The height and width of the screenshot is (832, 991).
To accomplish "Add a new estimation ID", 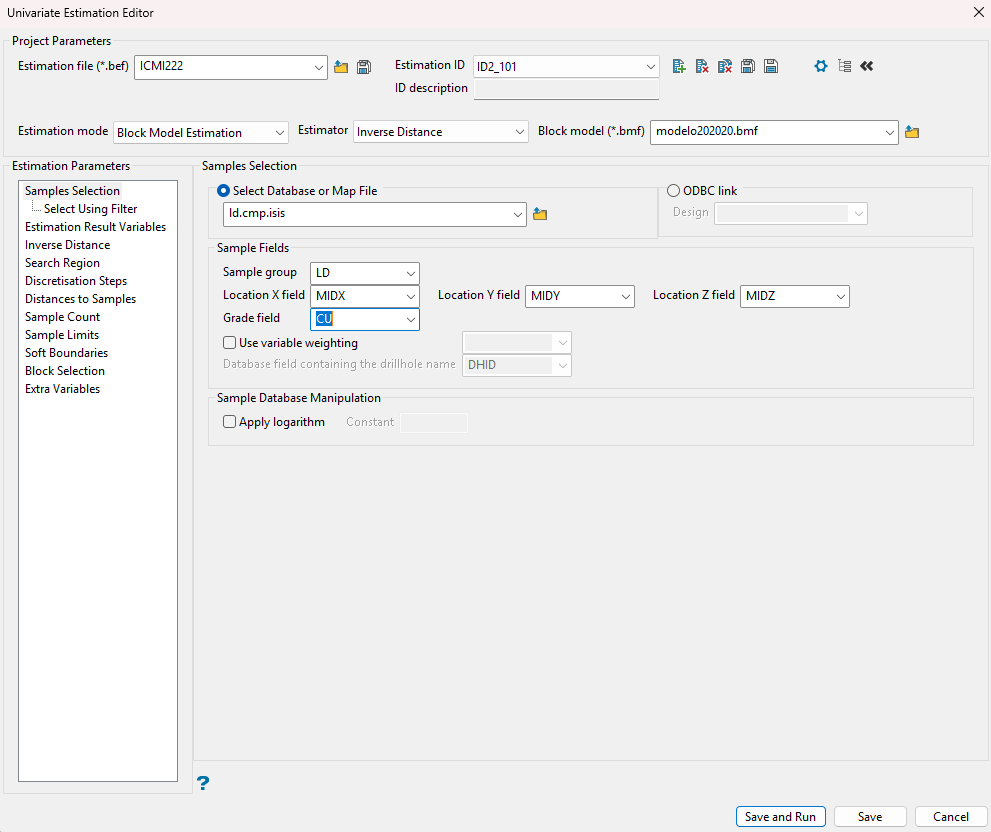I will click(679, 66).
